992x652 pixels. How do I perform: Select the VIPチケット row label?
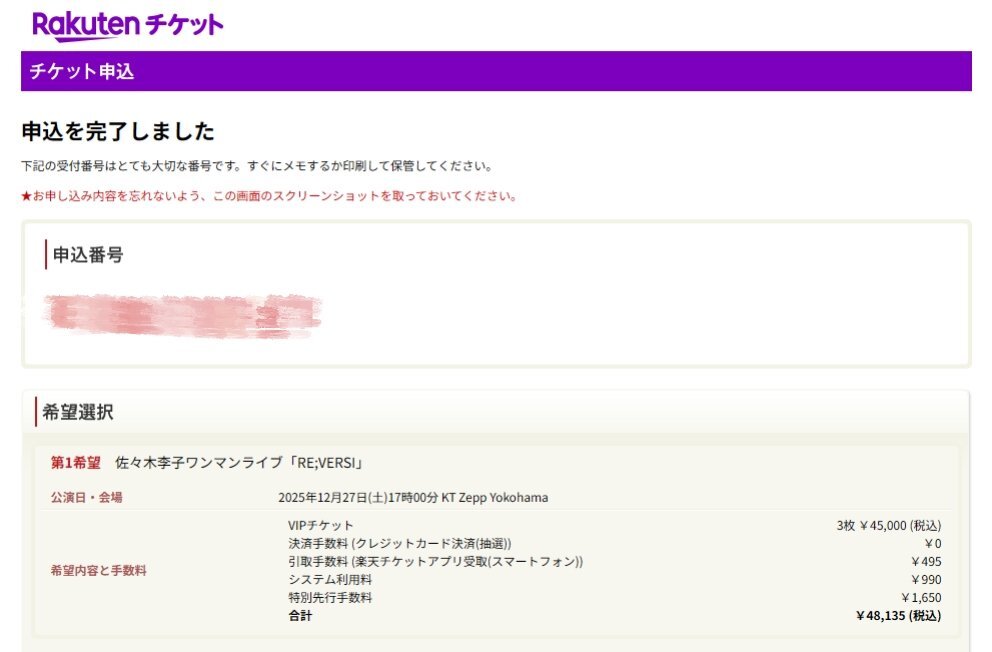click(321, 526)
